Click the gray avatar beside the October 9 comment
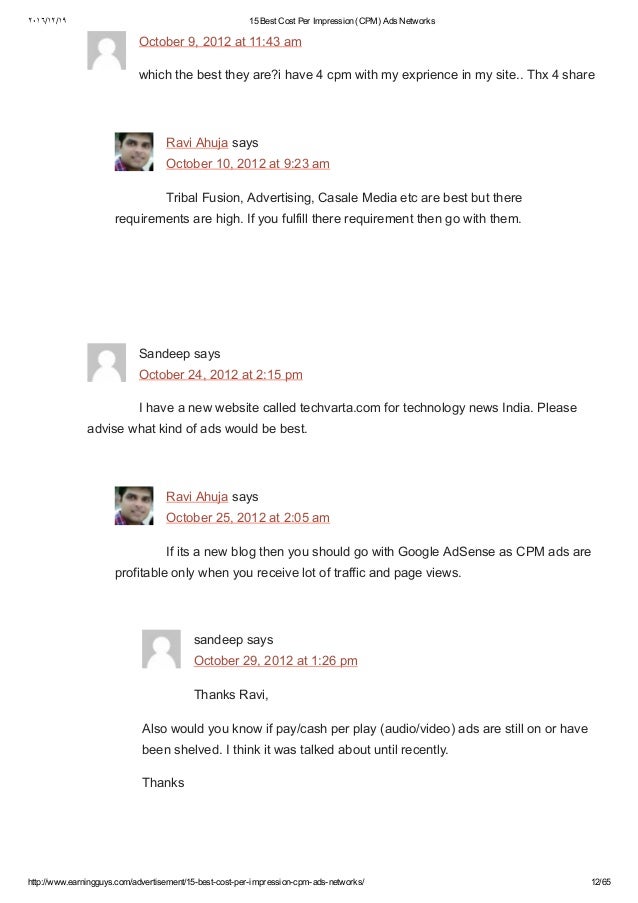638x903 pixels. coord(107,51)
